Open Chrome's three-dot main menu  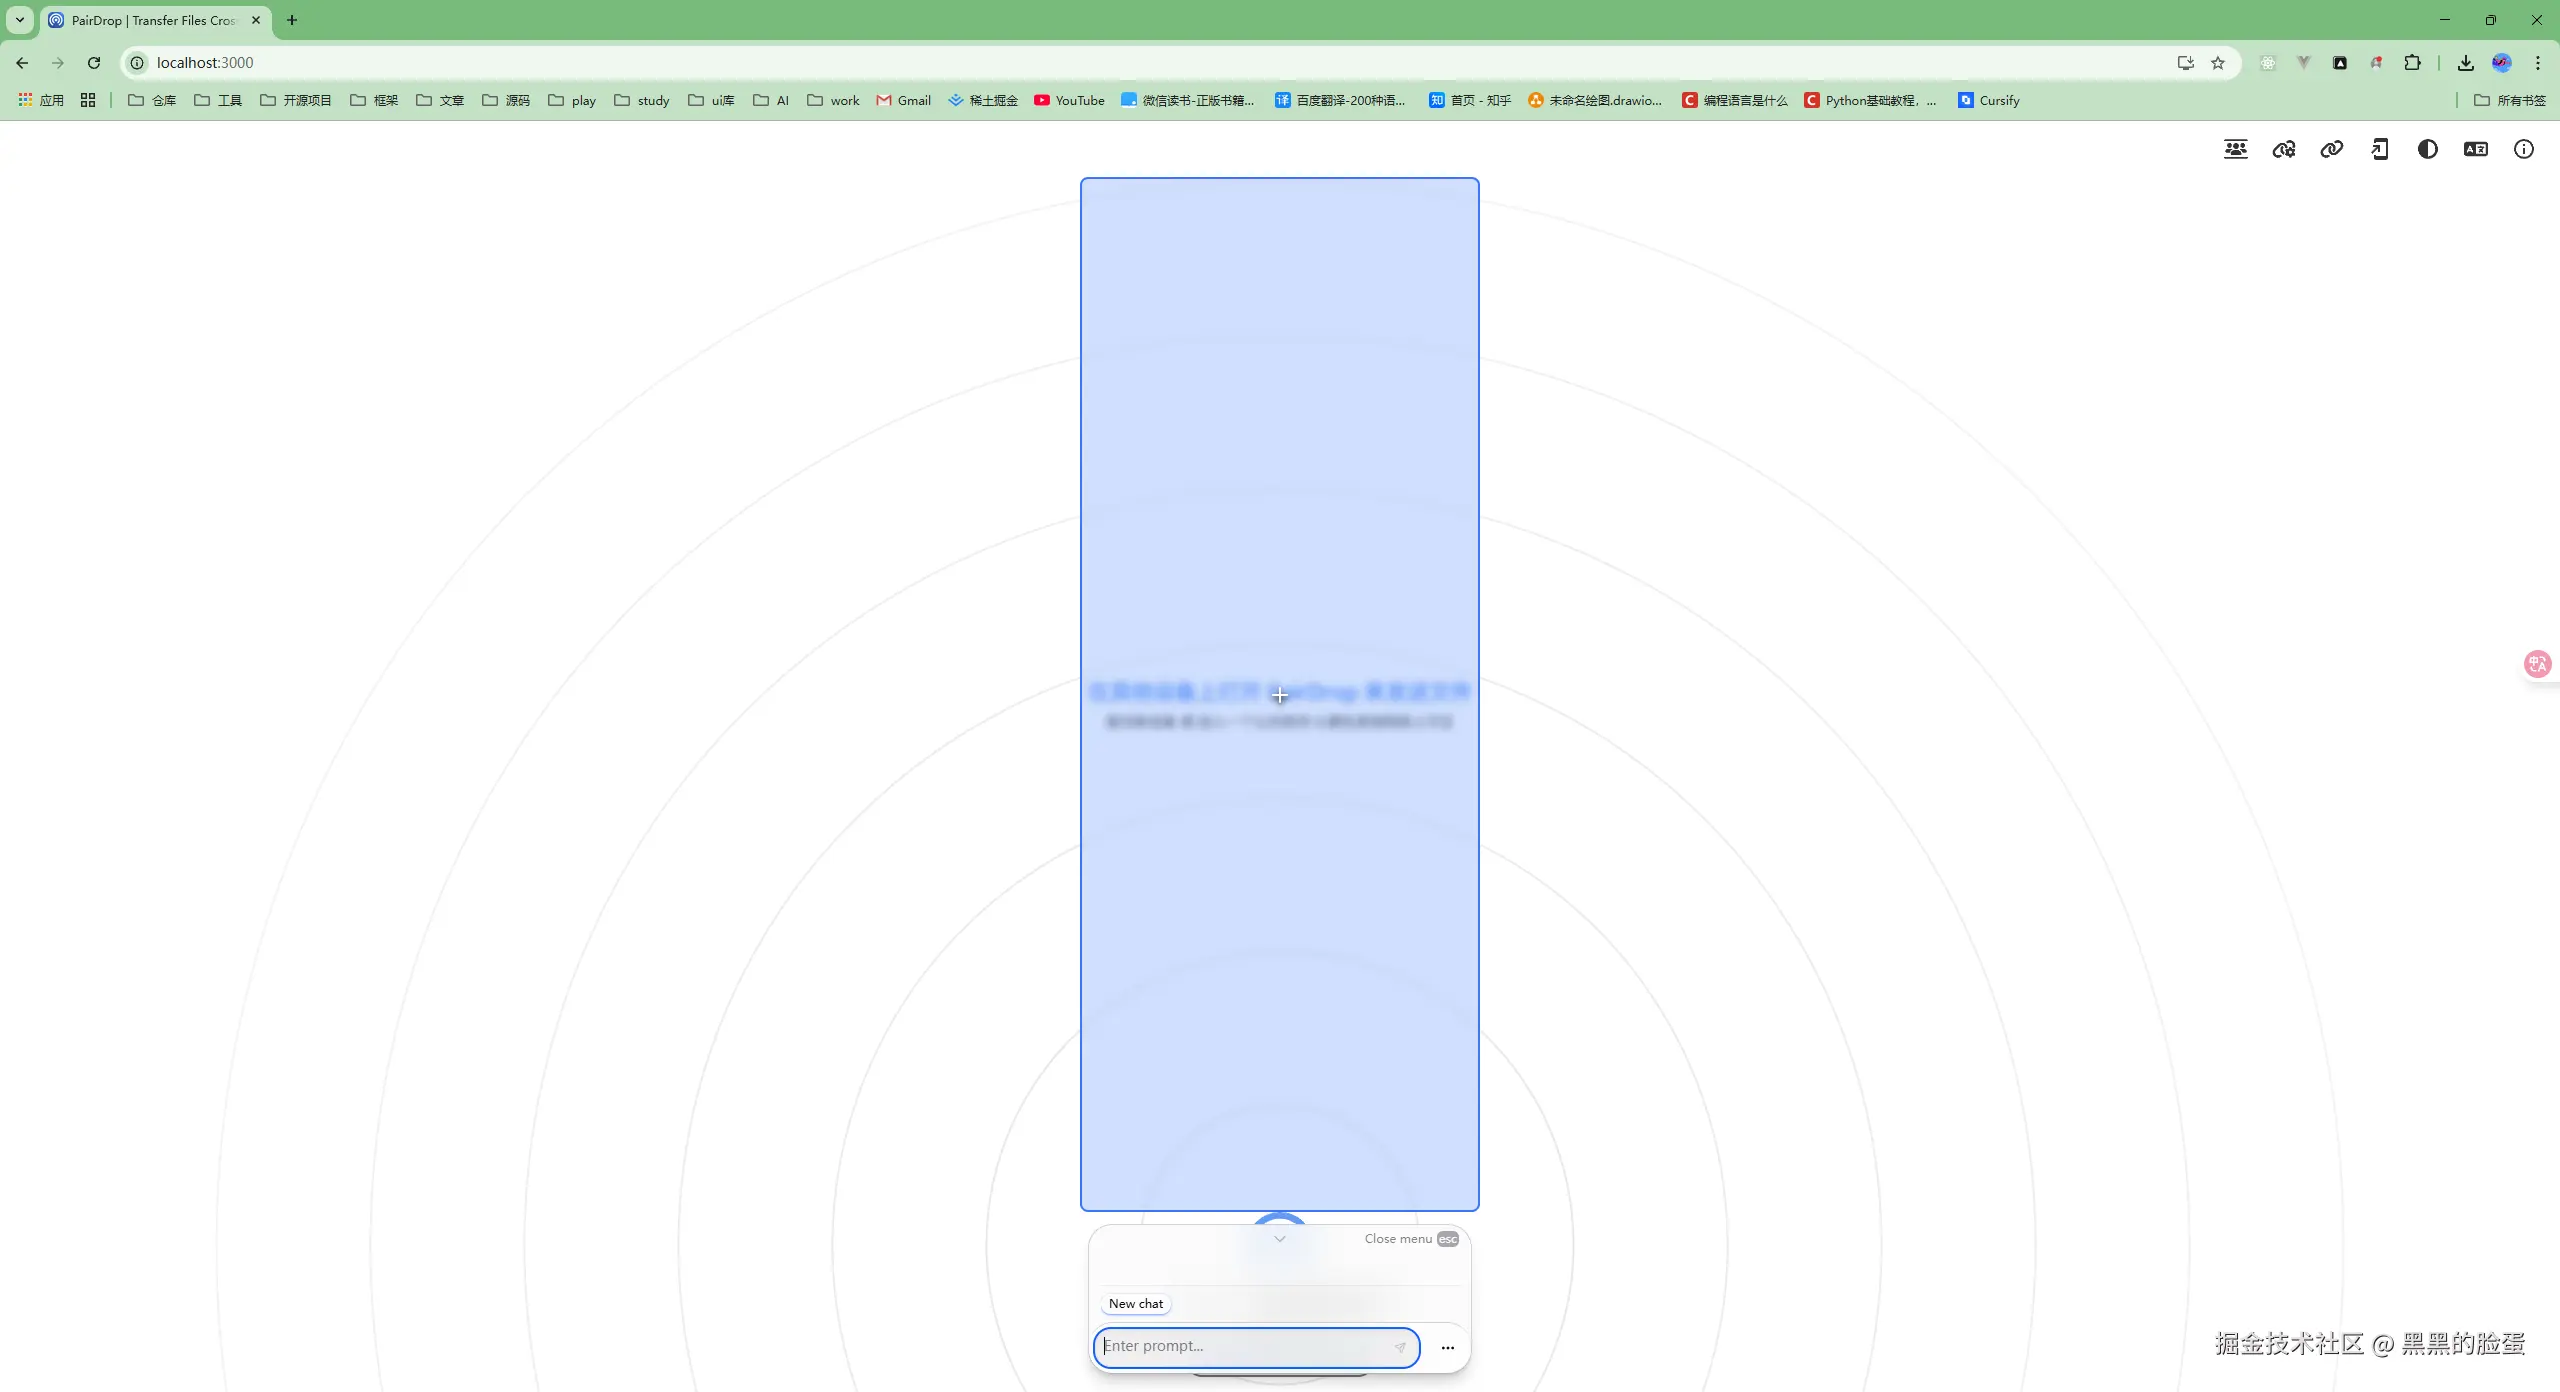pos(2537,63)
